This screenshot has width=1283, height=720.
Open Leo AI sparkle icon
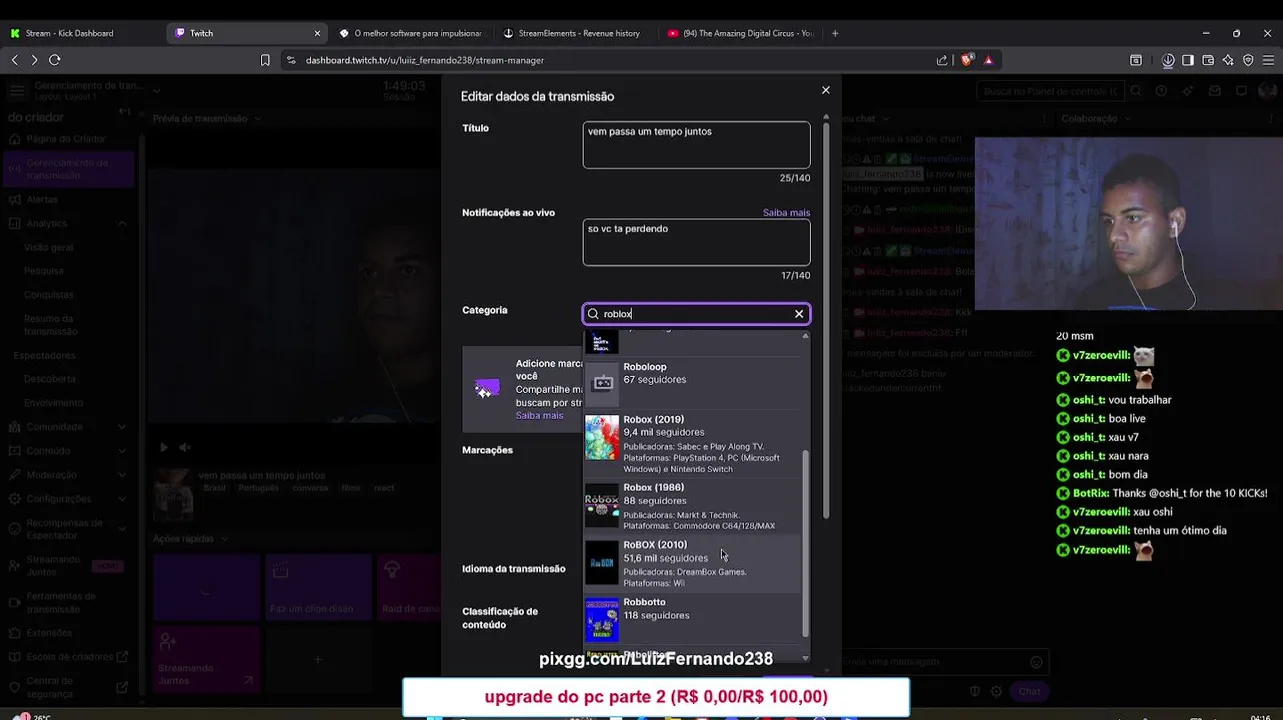point(1228,60)
